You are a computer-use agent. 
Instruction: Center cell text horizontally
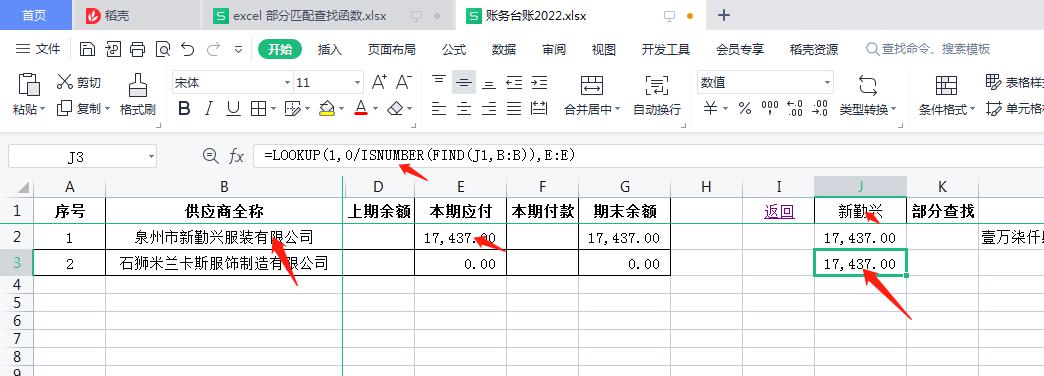point(463,108)
